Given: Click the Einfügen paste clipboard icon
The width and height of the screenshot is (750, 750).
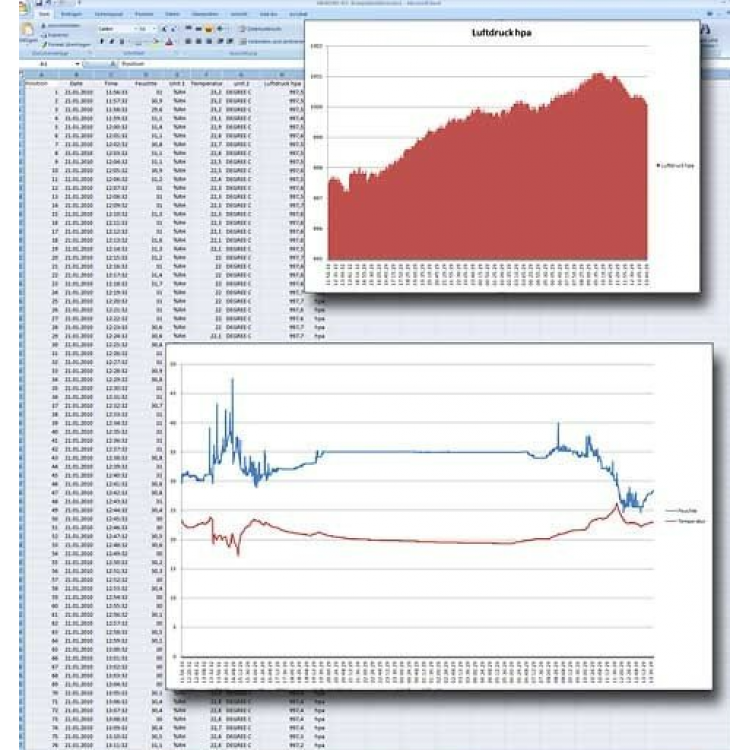Looking at the screenshot, I should click(27, 29).
